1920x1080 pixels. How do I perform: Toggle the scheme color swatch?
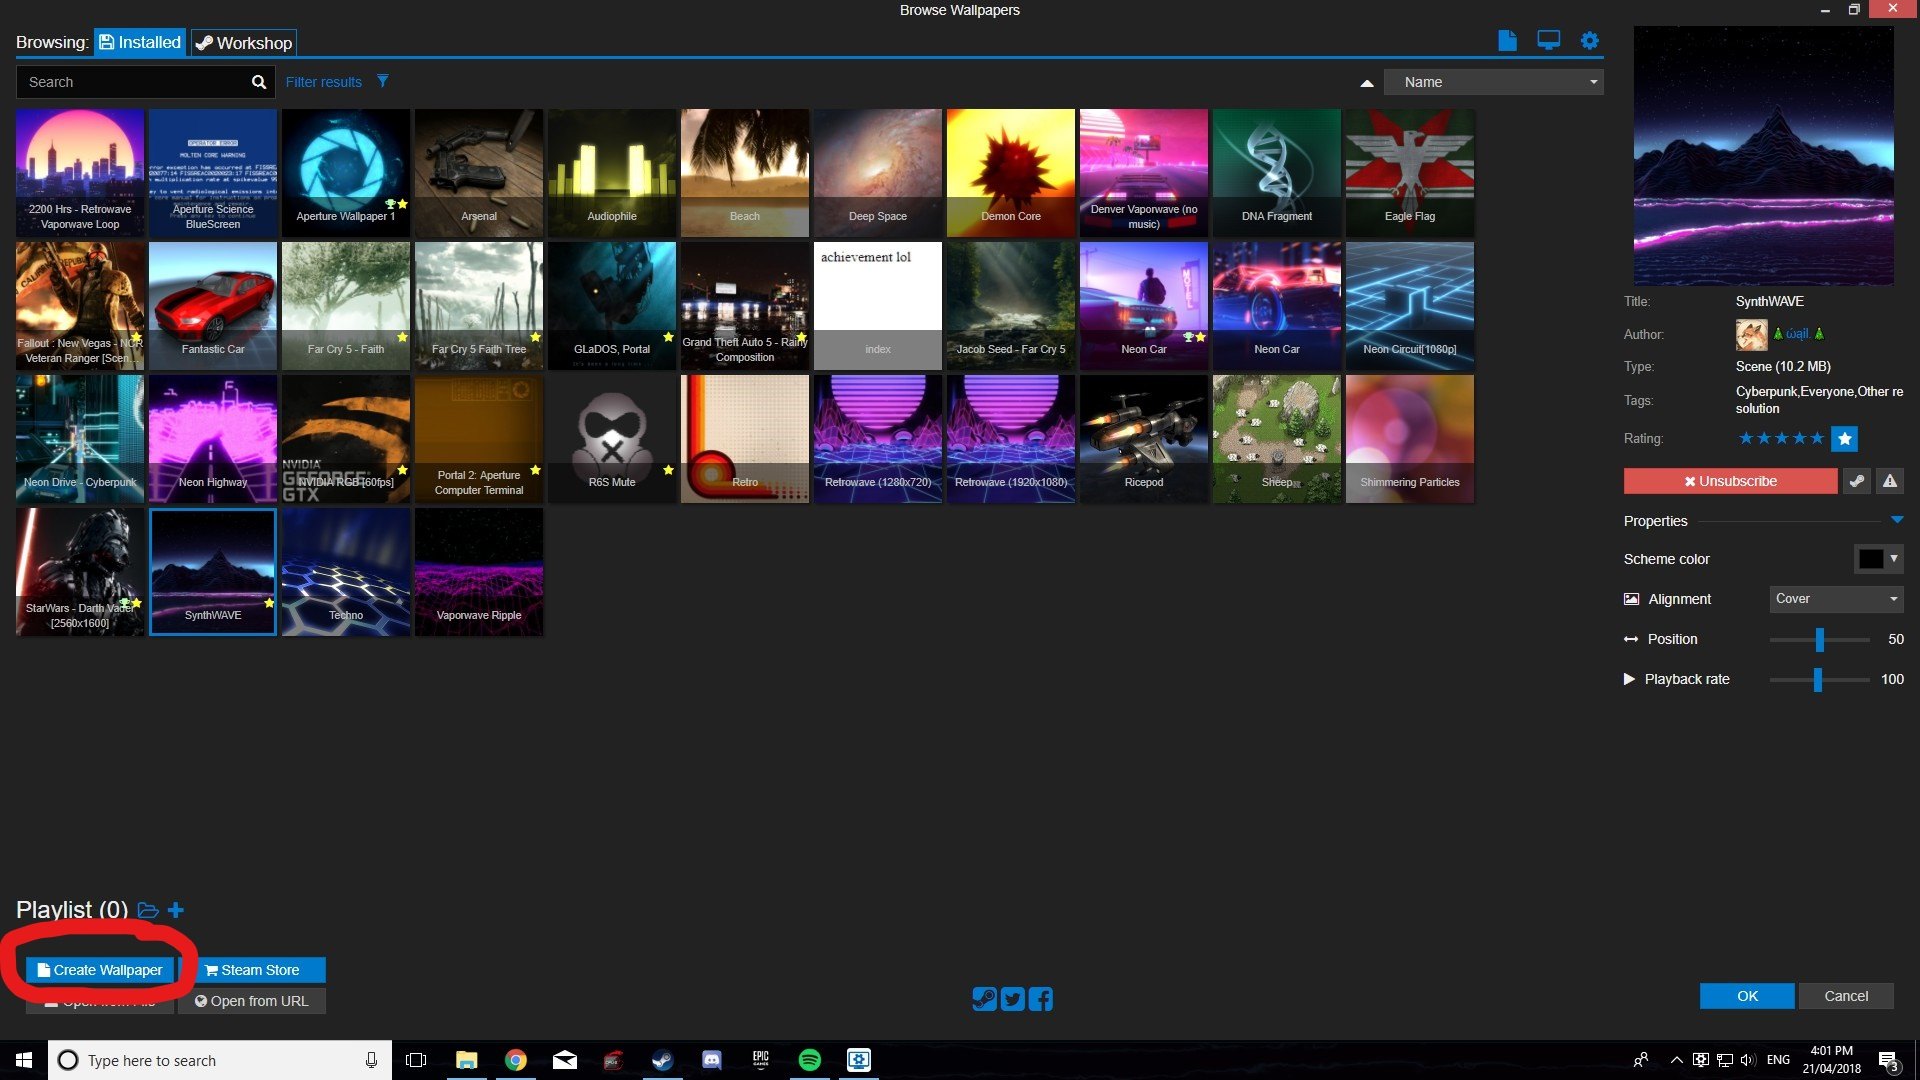tap(1869, 559)
